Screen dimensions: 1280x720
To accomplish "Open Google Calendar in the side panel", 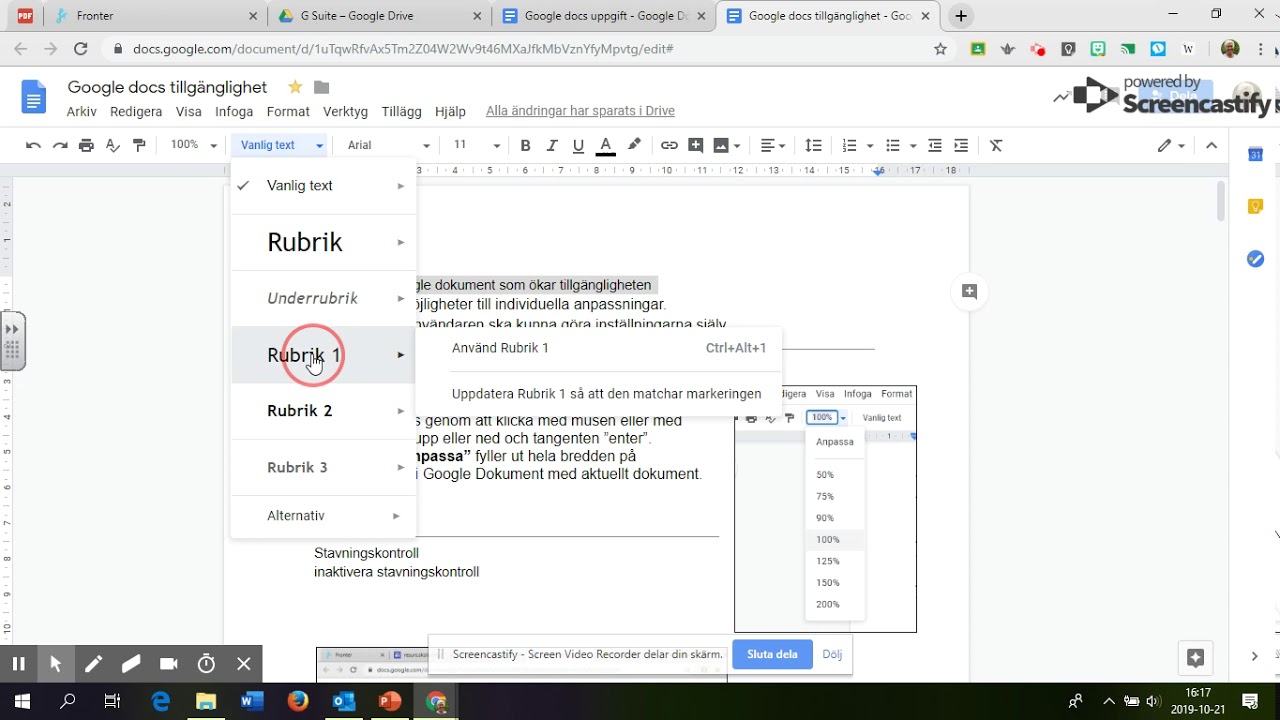I will [1255, 154].
